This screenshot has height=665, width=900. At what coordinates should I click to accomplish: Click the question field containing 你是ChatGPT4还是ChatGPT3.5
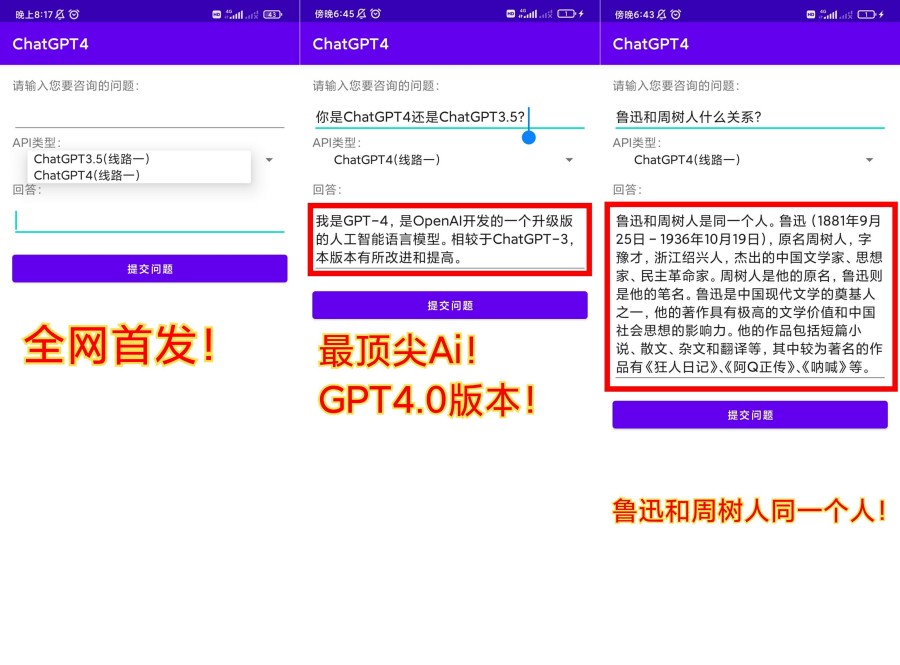pos(420,117)
